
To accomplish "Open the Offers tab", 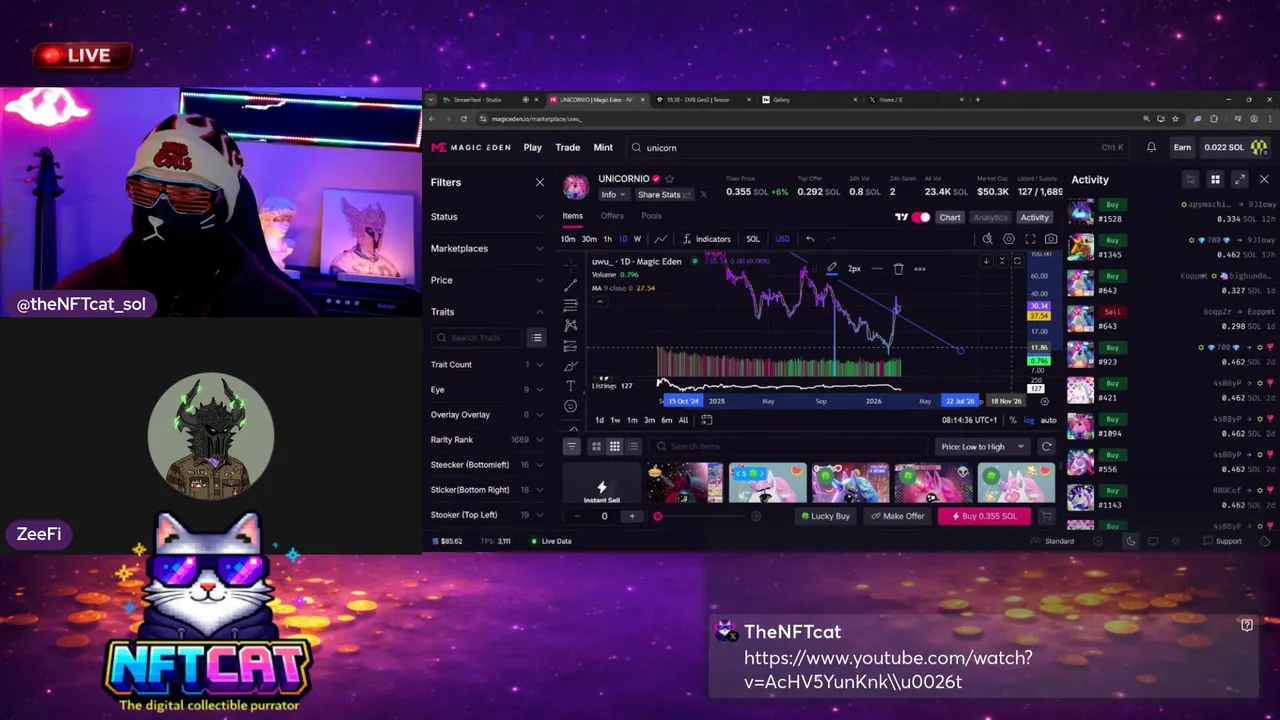I will coord(612,216).
